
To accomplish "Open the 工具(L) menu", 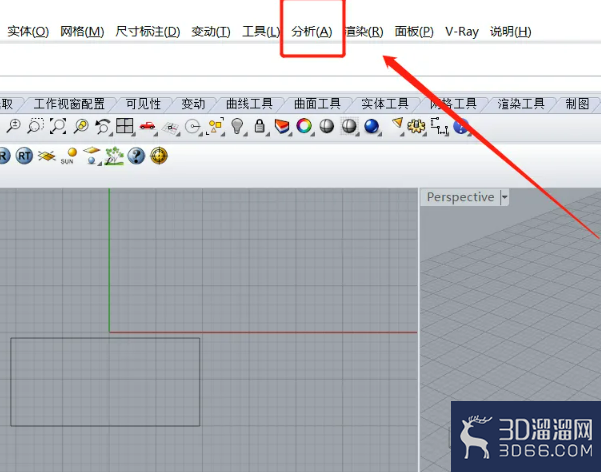I will (261, 32).
